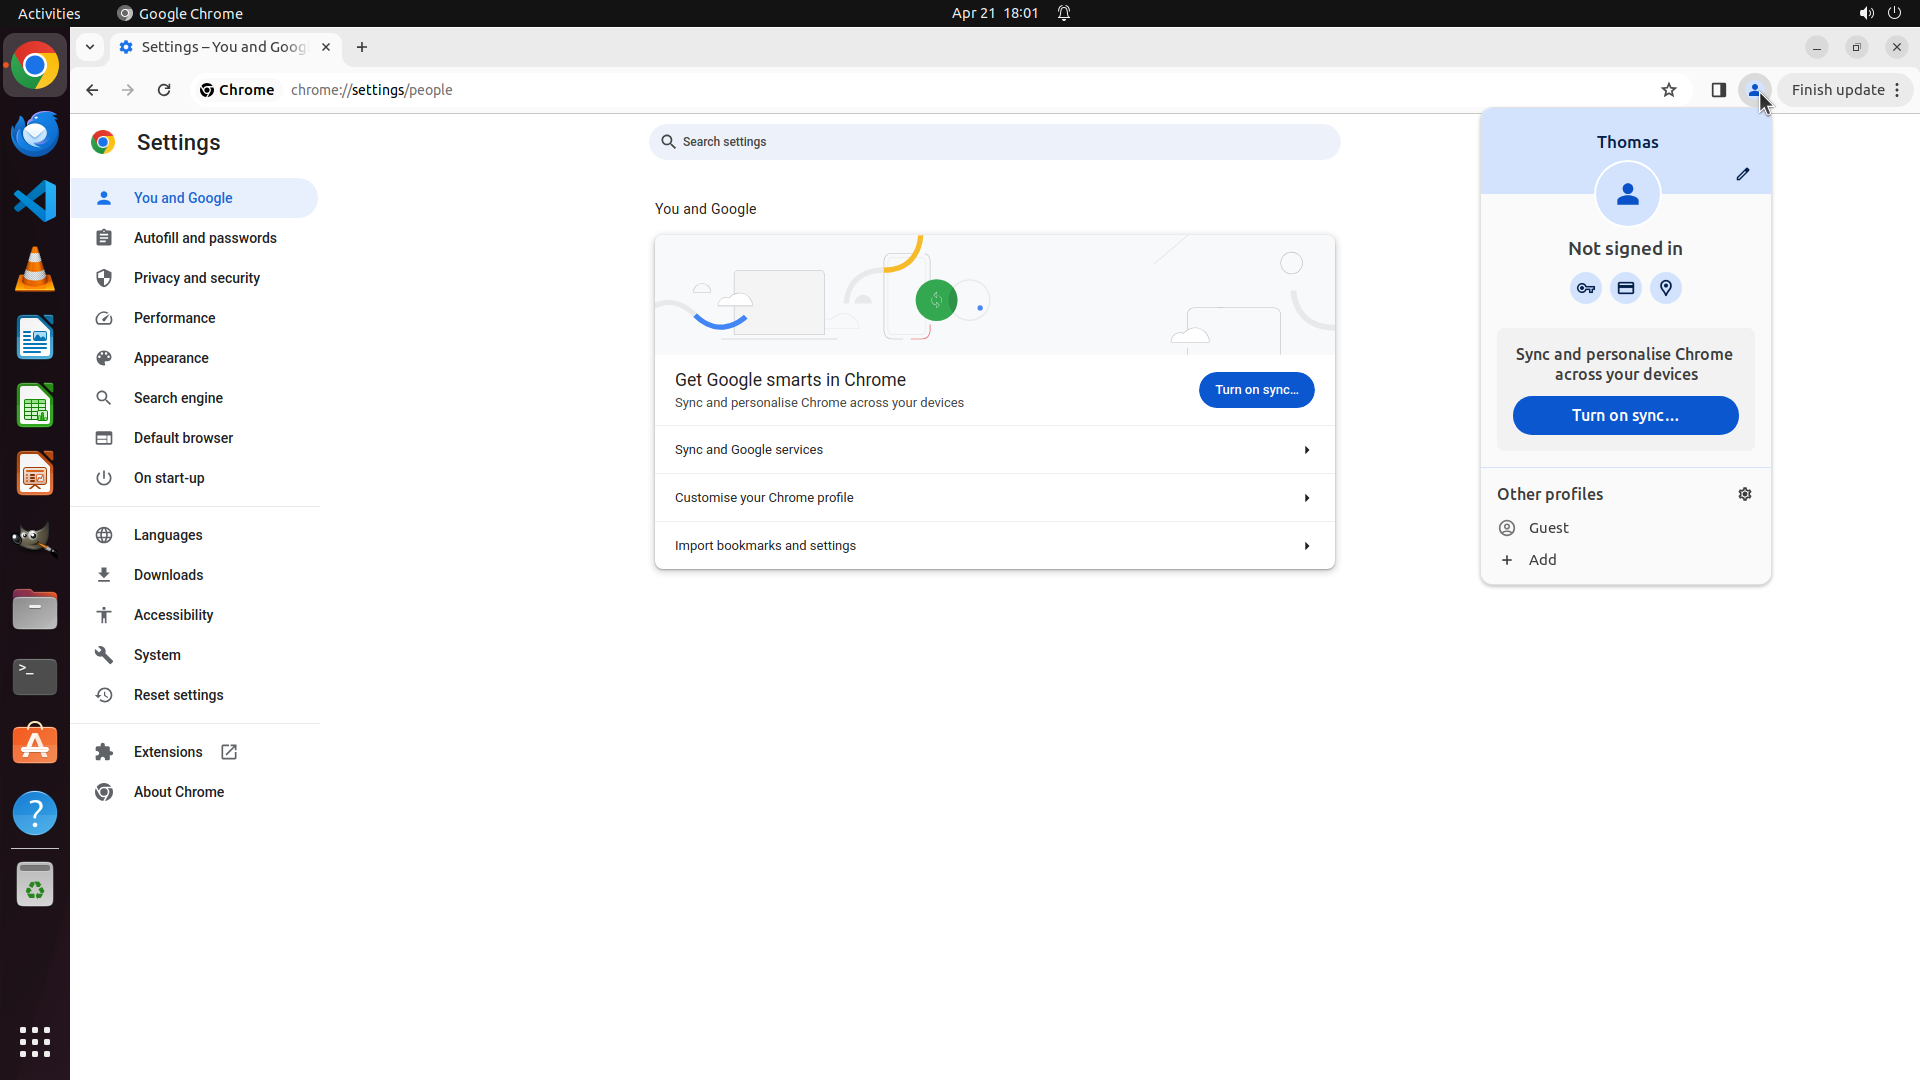Expand Sync and Google services row
The image size is (1920, 1080).
click(x=993, y=450)
